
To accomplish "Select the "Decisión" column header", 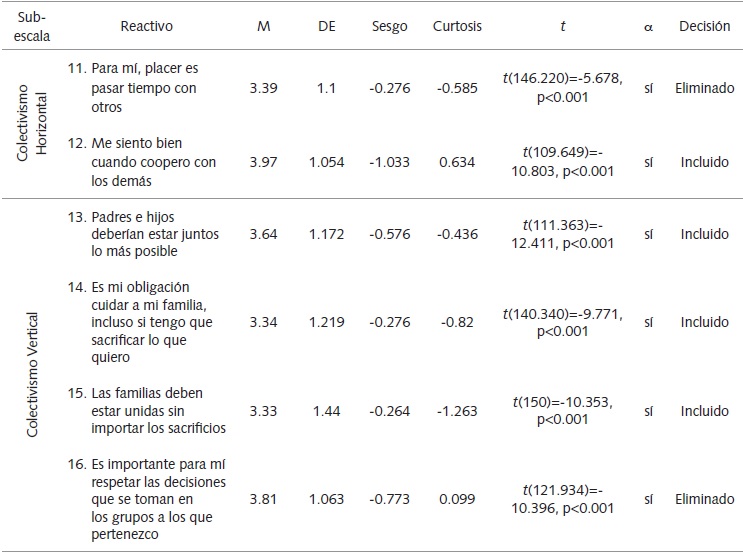I will coord(703,27).
